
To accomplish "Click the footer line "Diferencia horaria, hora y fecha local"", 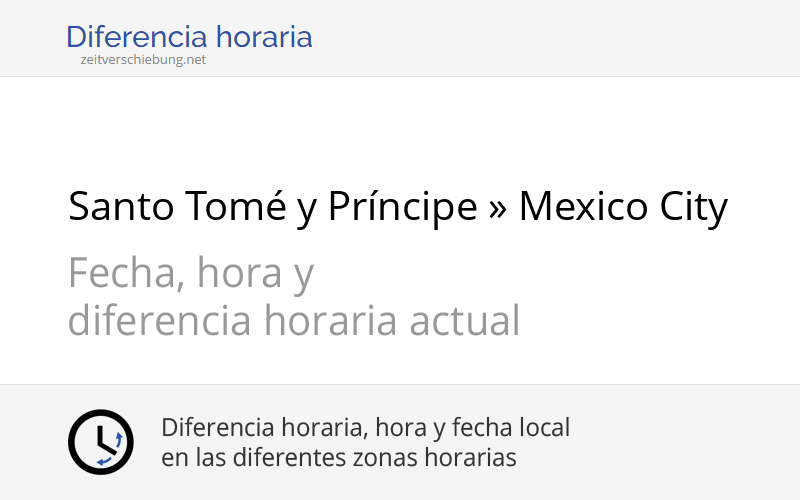I will coord(365,428).
